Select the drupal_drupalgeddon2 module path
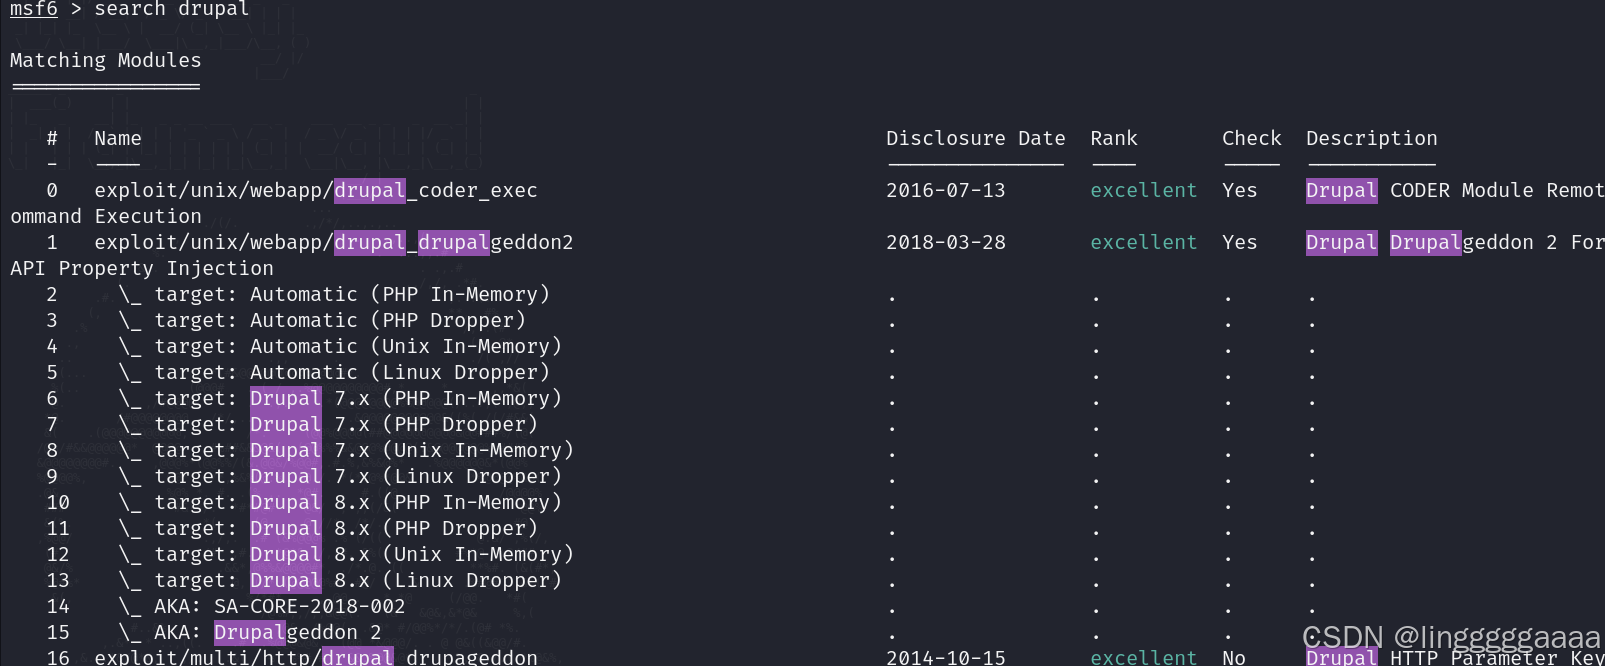The image size is (1605, 666). pos(334,243)
